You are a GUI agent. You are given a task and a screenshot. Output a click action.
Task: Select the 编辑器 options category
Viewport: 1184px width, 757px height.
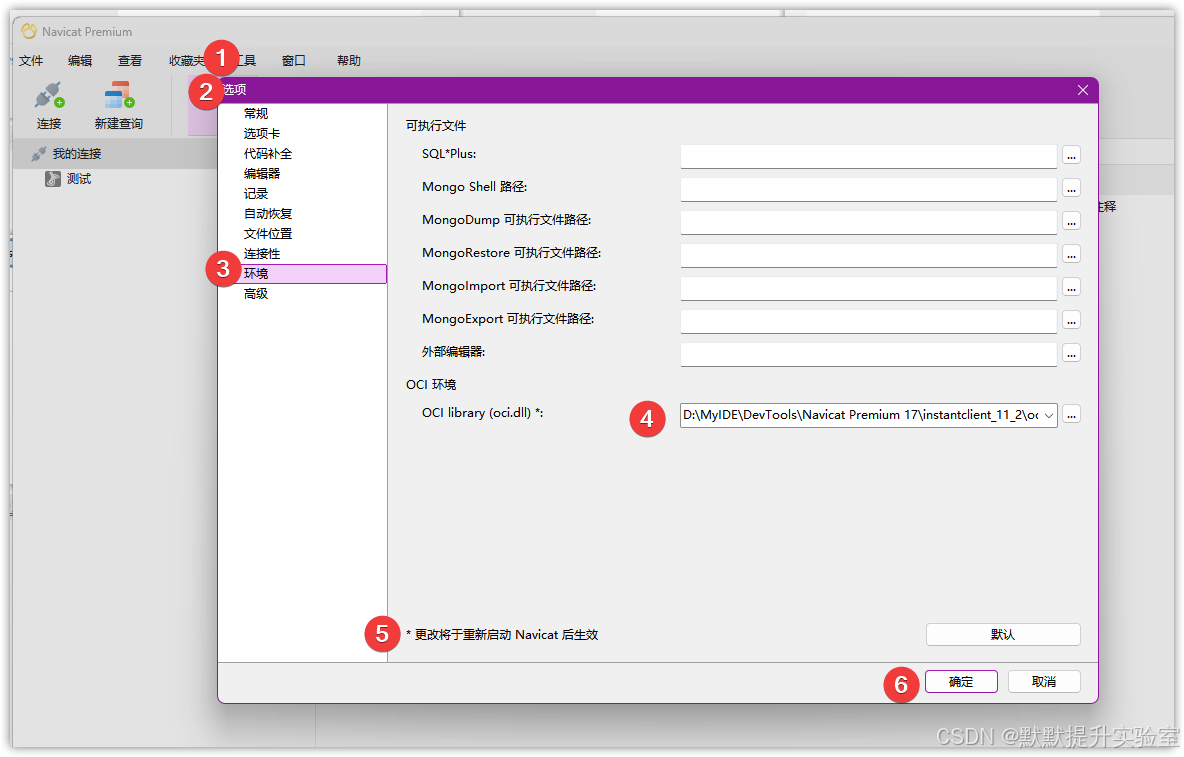pyautogui.click(x=262, y=174)
